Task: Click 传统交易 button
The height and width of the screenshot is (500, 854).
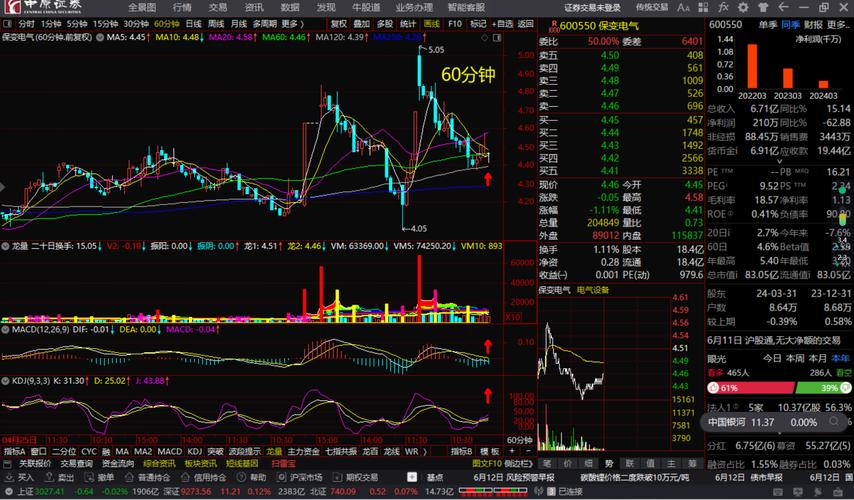Action: pos(651,8)
